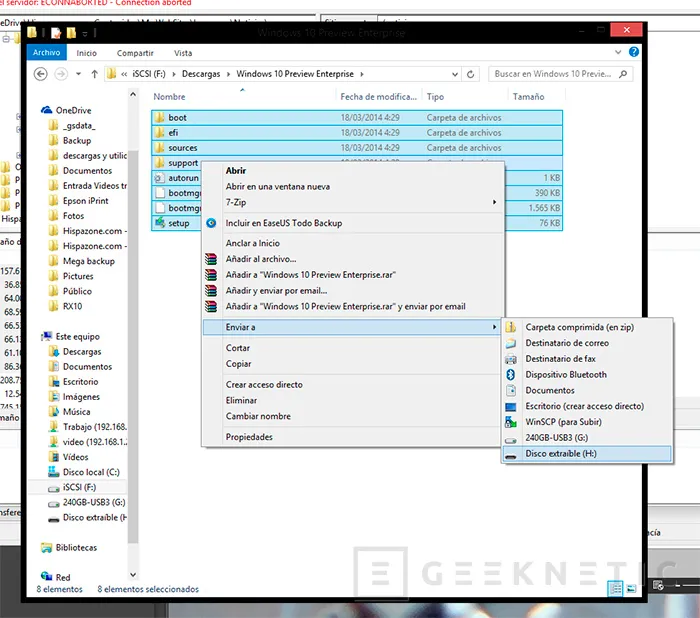Click WinSCP upload icon in submenu
This screenshot has width=700, height=618.
pos(511,422)
